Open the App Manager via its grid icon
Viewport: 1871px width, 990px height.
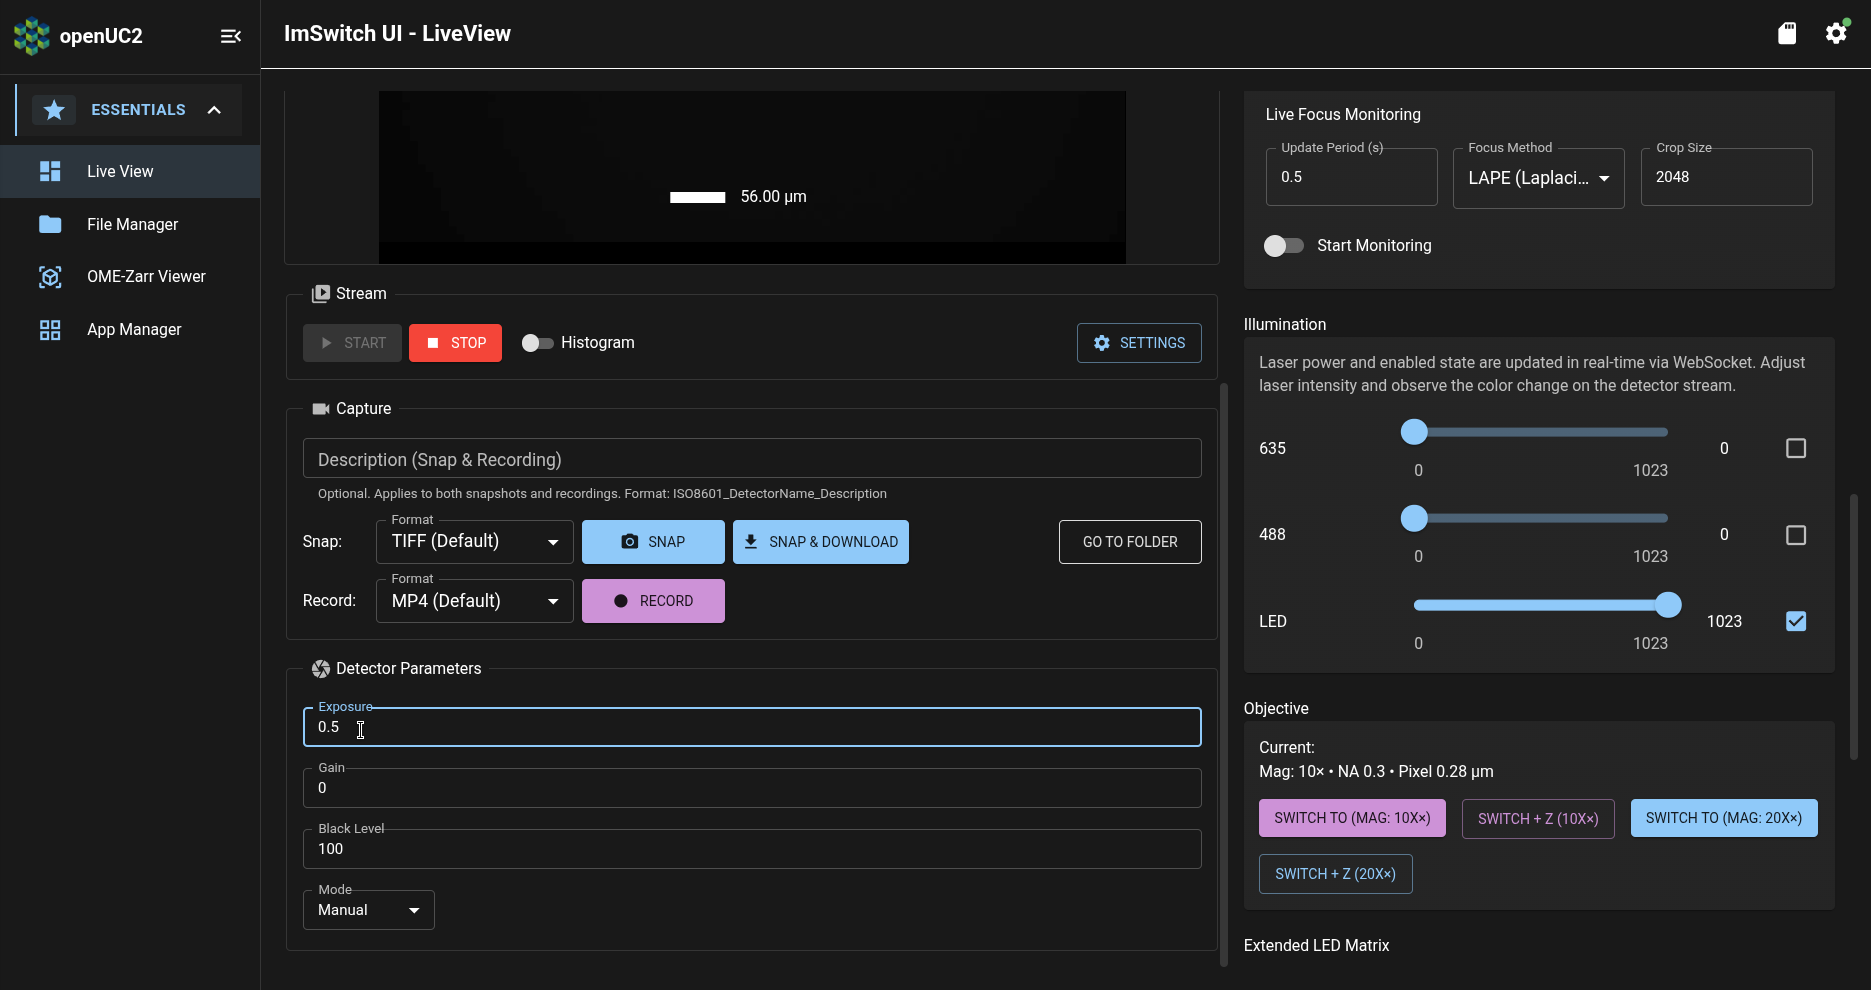point(50,329)
